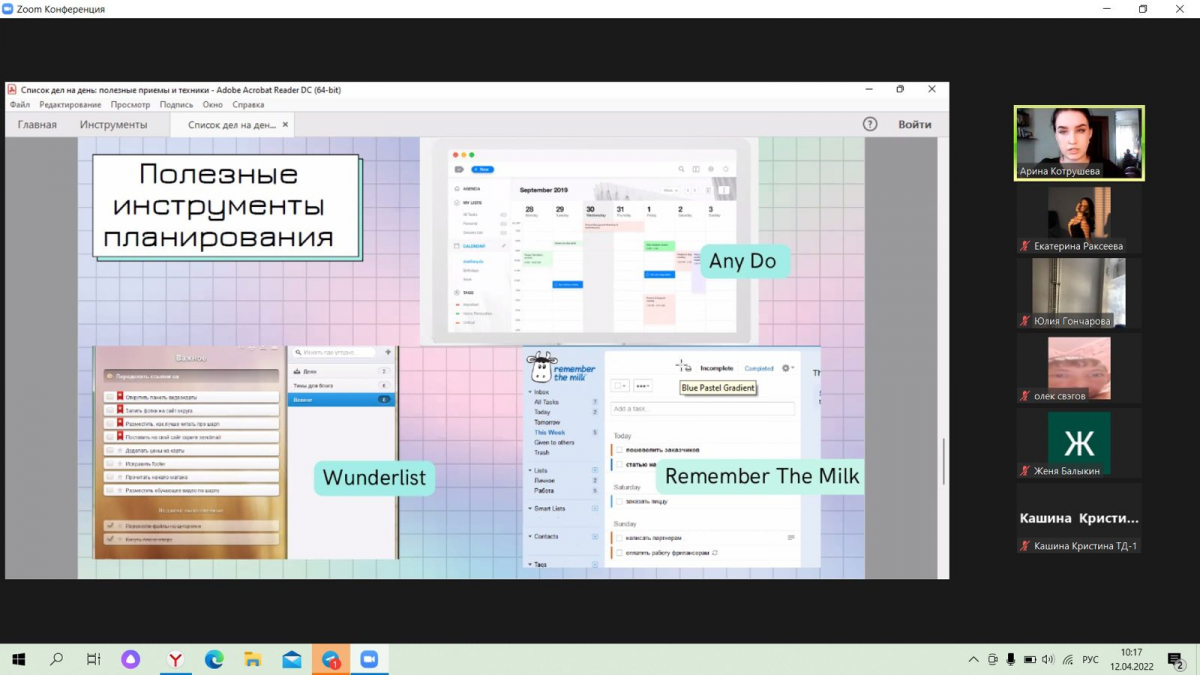1200x675 pixels.
Task: Collapse the Lists section in Remember The Milk
Action: click(529, 470)
